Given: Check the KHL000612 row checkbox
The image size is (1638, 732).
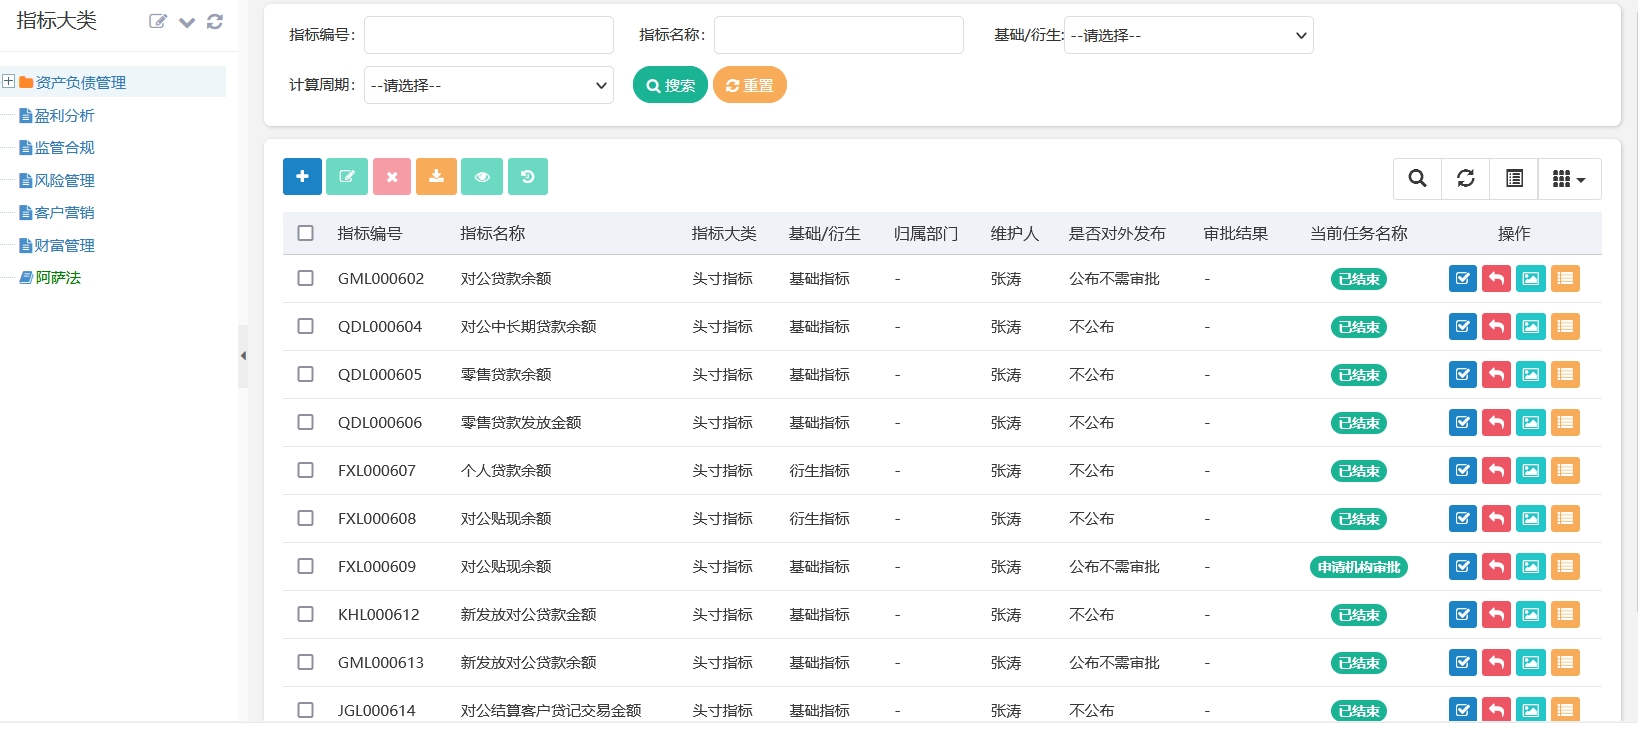Looking at the screenshot, I should coord(306,614).
